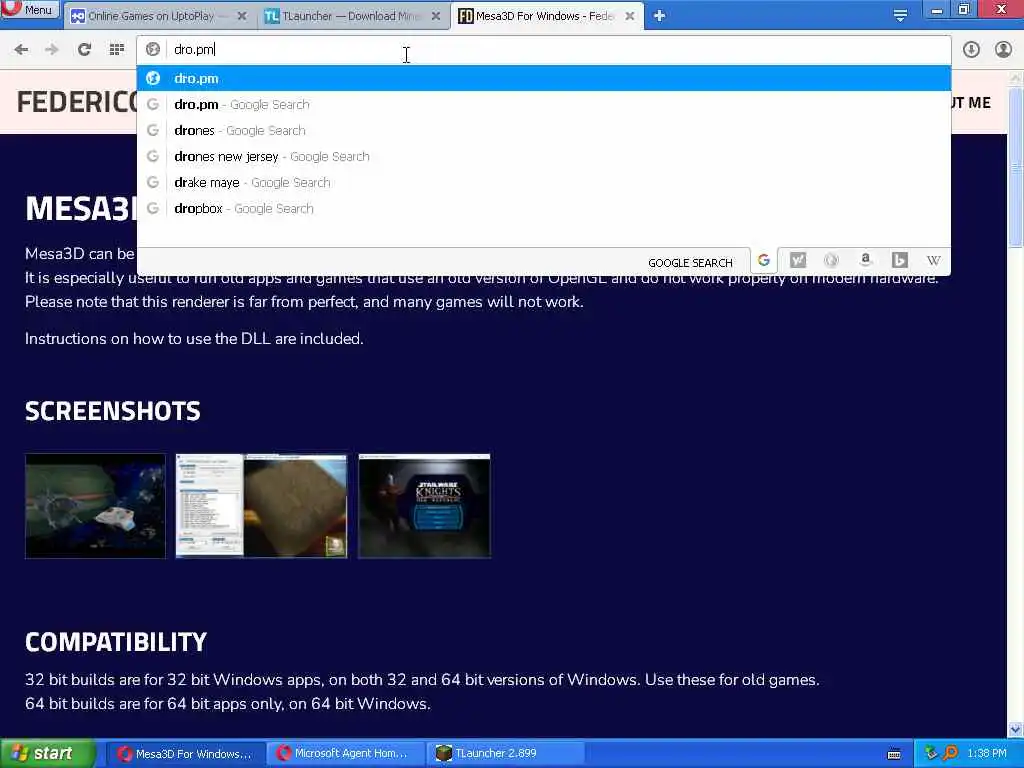This screenshot has width=1024, height=768.
Task: Open Speed Dial grid icon
Action: (116, 49)
